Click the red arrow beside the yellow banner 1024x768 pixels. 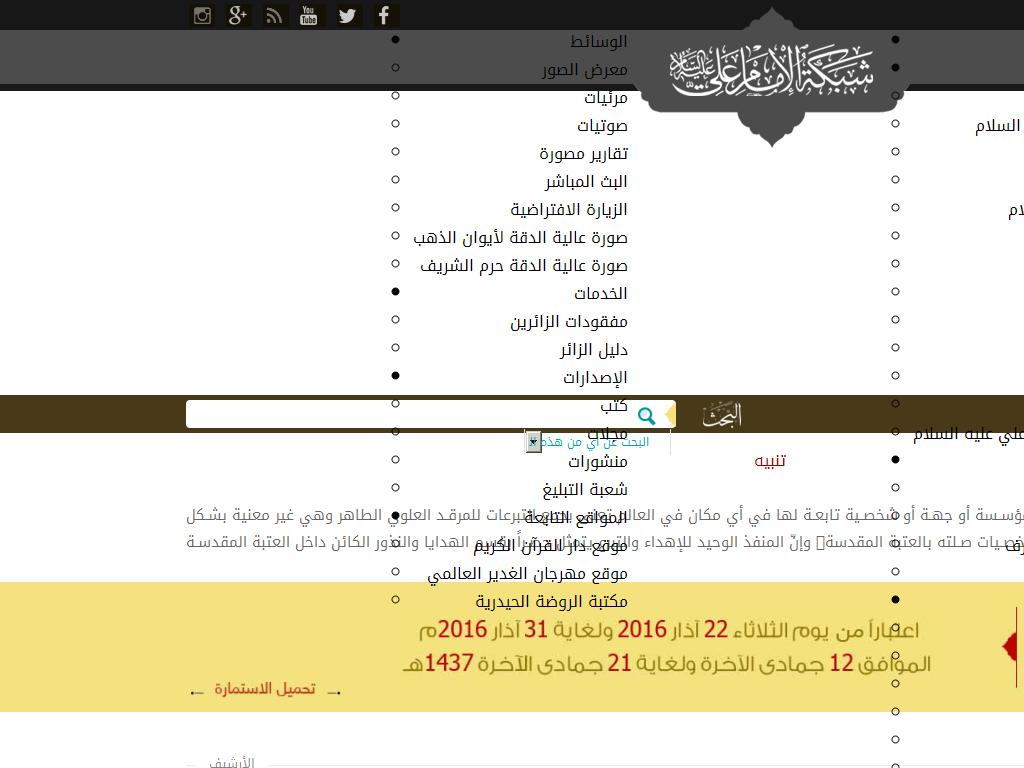(x=1010, y=645)
